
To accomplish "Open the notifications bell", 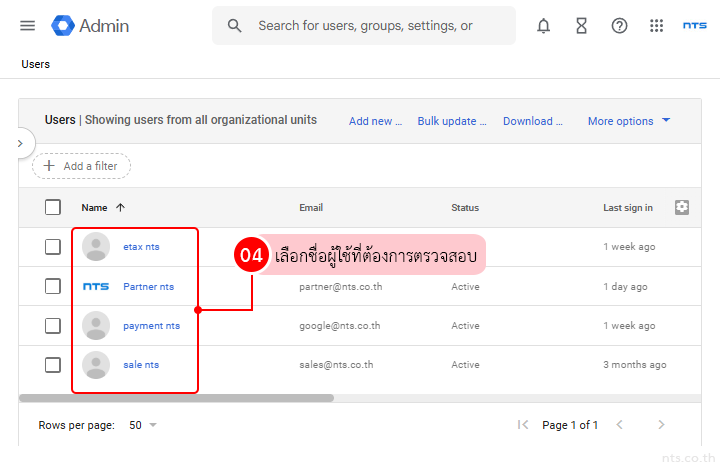I will (543, 26).
